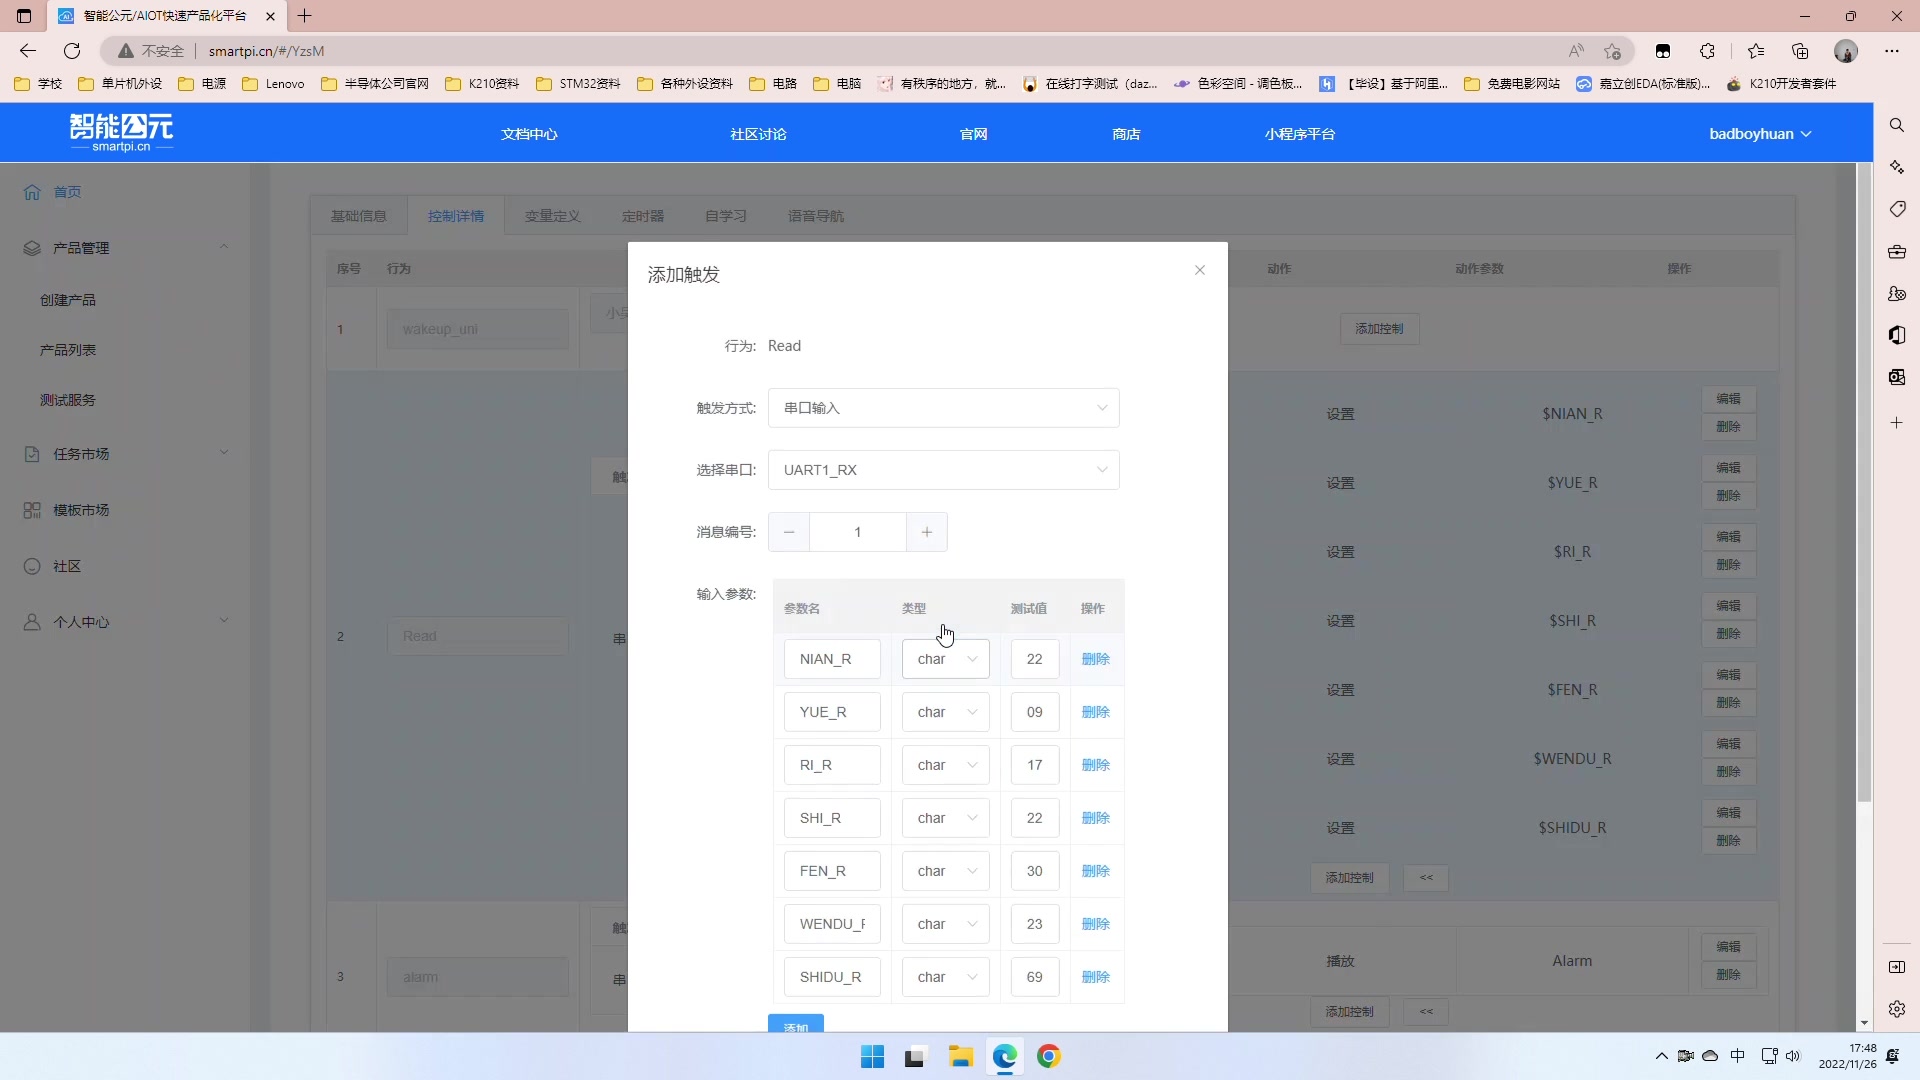Open type dropdown for RI_R row
The height and width of the screenshot is (1080, 1920).
945,765
